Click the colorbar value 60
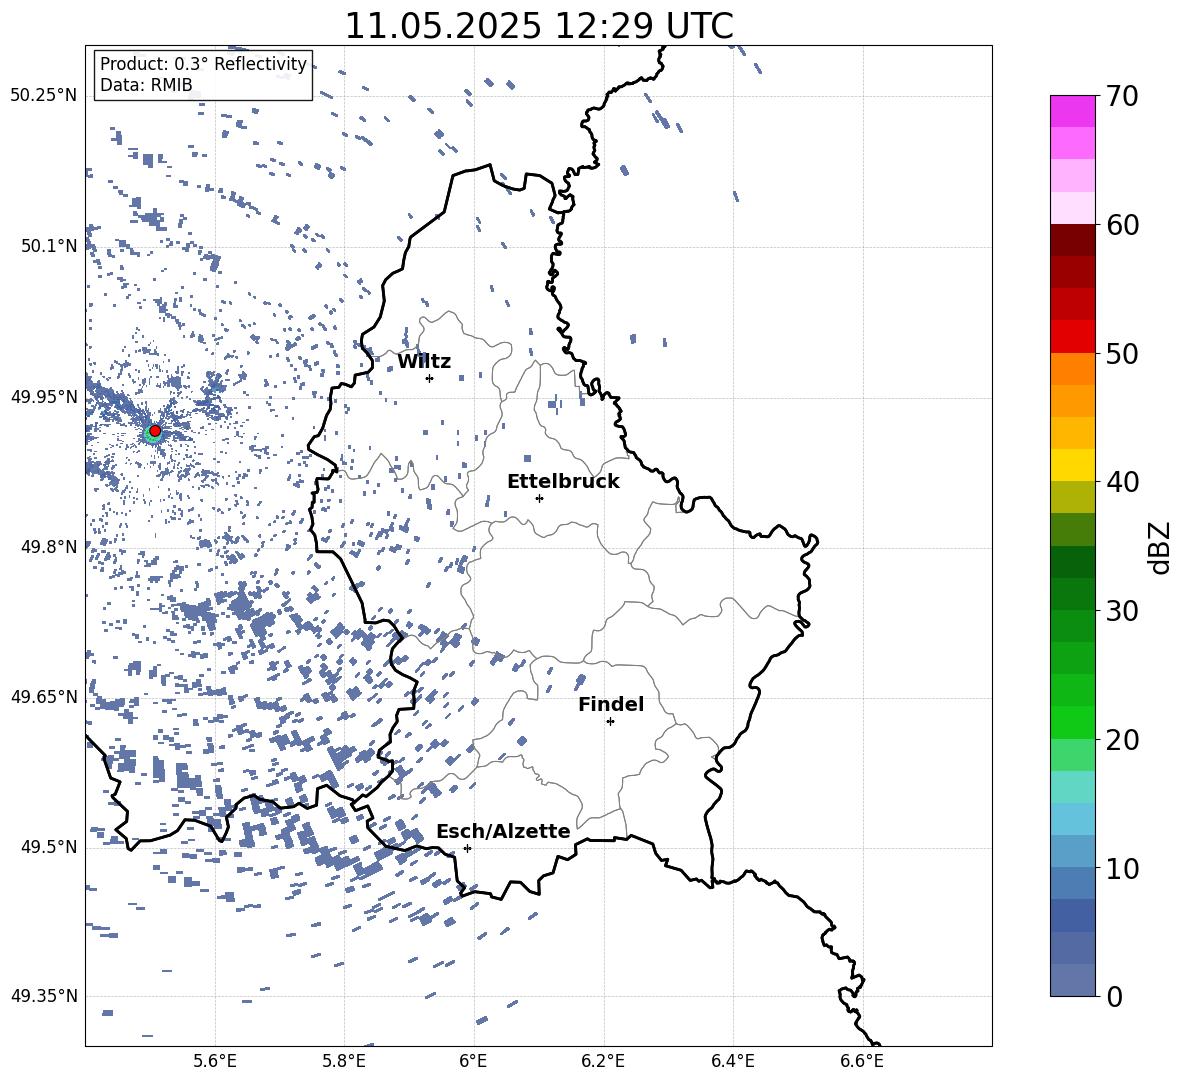 click(1122, 225)
